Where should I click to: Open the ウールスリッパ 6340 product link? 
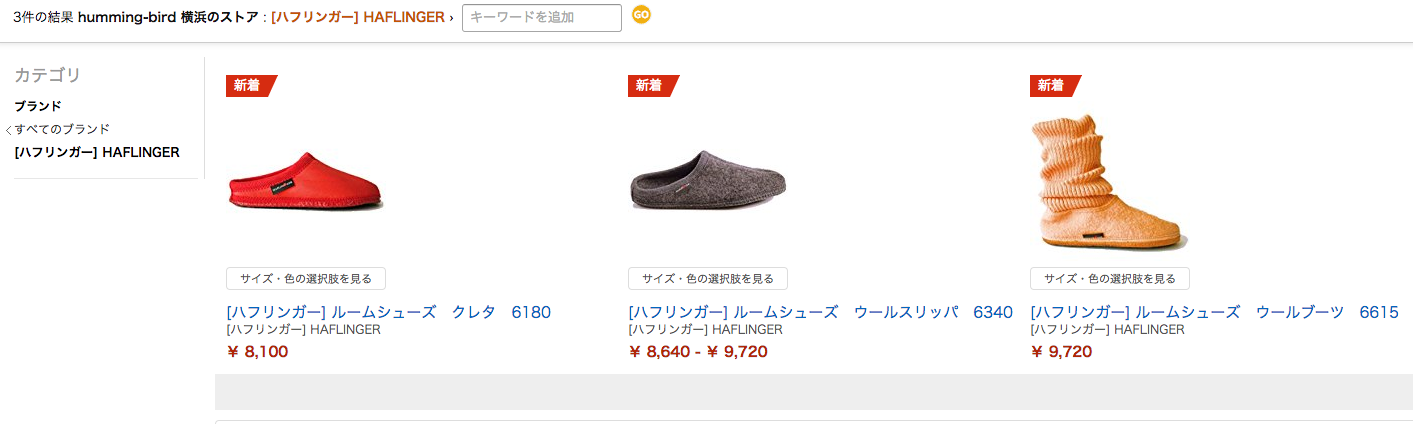pyautogui.click(x=820, y=312)
